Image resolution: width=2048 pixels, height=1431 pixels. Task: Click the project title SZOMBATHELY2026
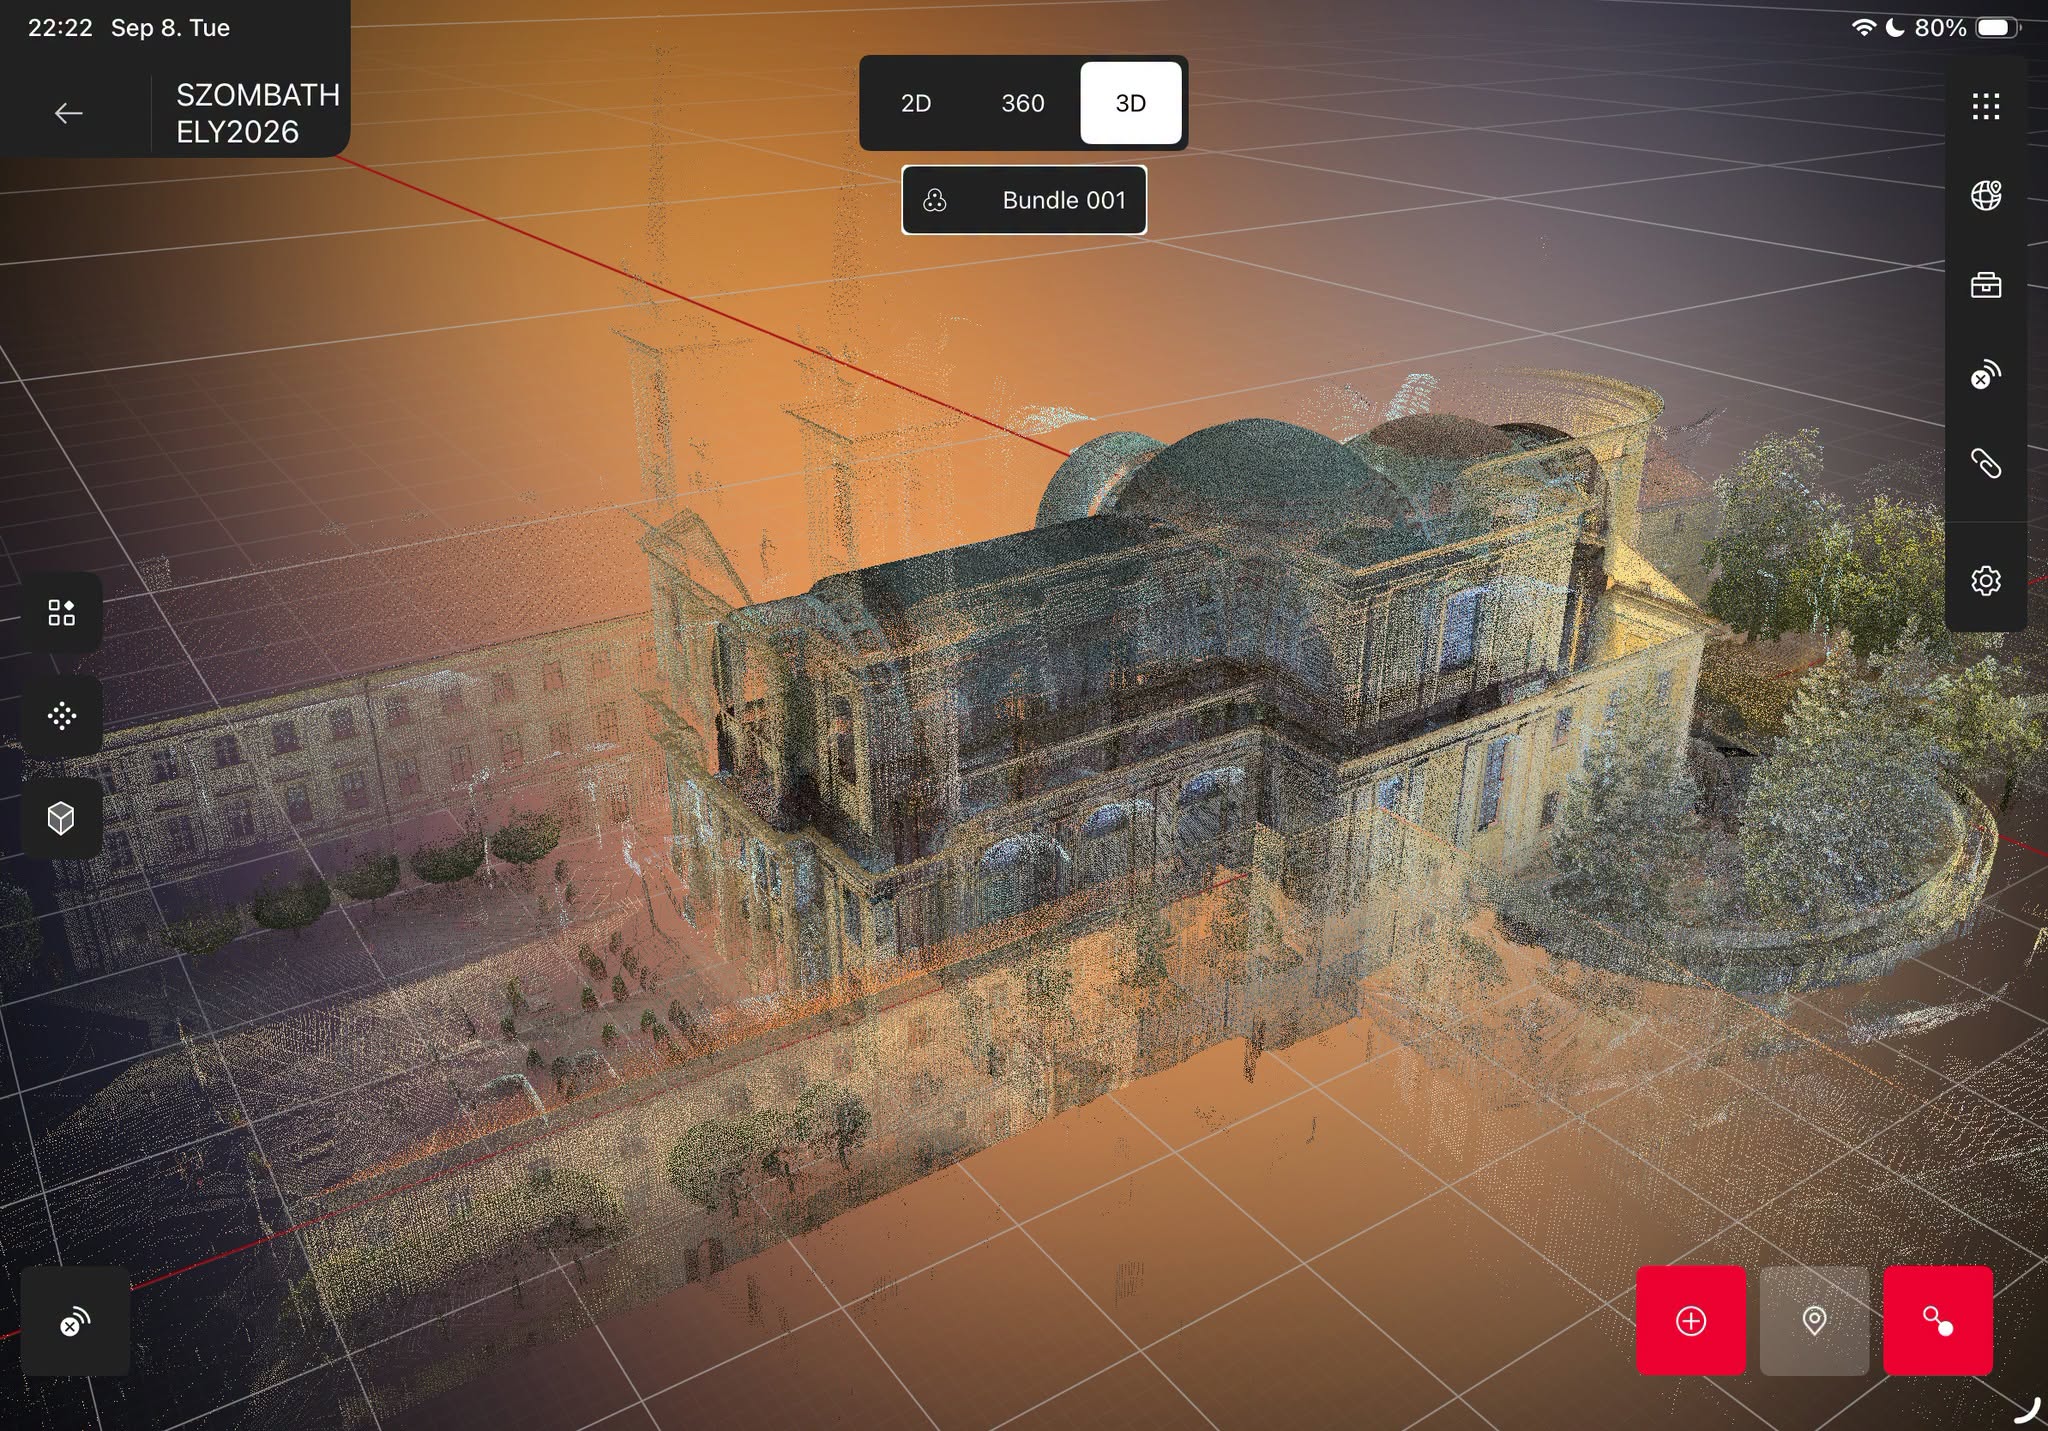click(258, 113)
